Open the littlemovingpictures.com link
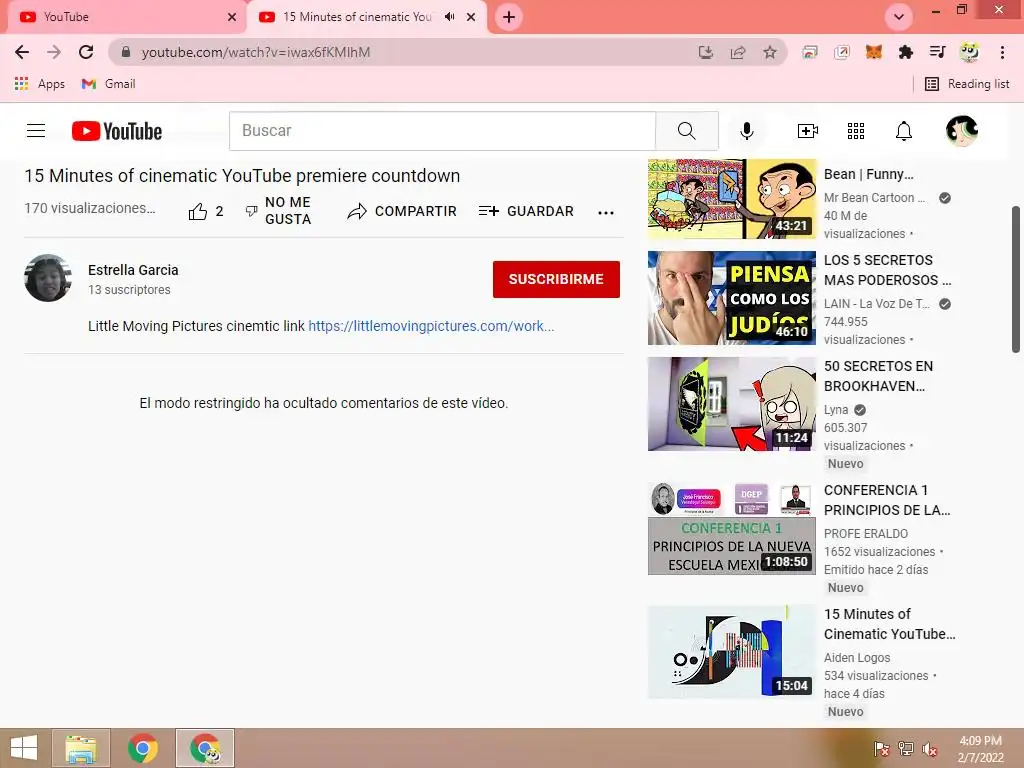This screenshot has height=768, width=1024. click(x=431, y=326)
